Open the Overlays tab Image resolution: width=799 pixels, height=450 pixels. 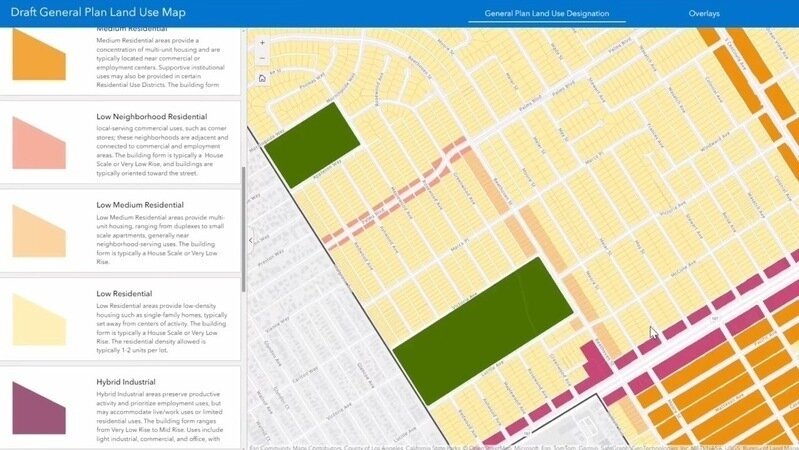click(x=704, y=14)
